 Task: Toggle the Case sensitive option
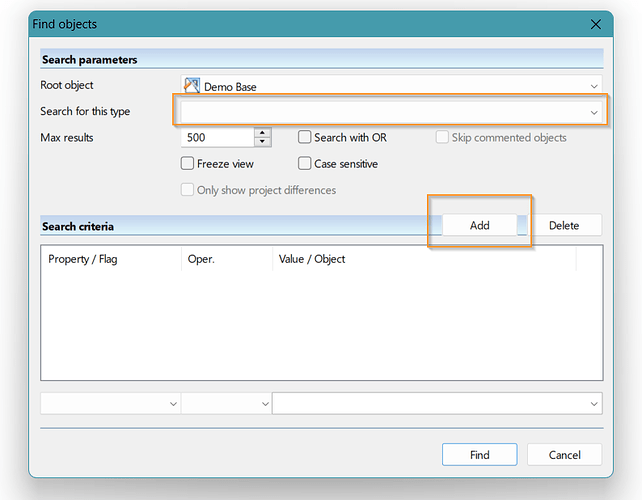point(305,164)
